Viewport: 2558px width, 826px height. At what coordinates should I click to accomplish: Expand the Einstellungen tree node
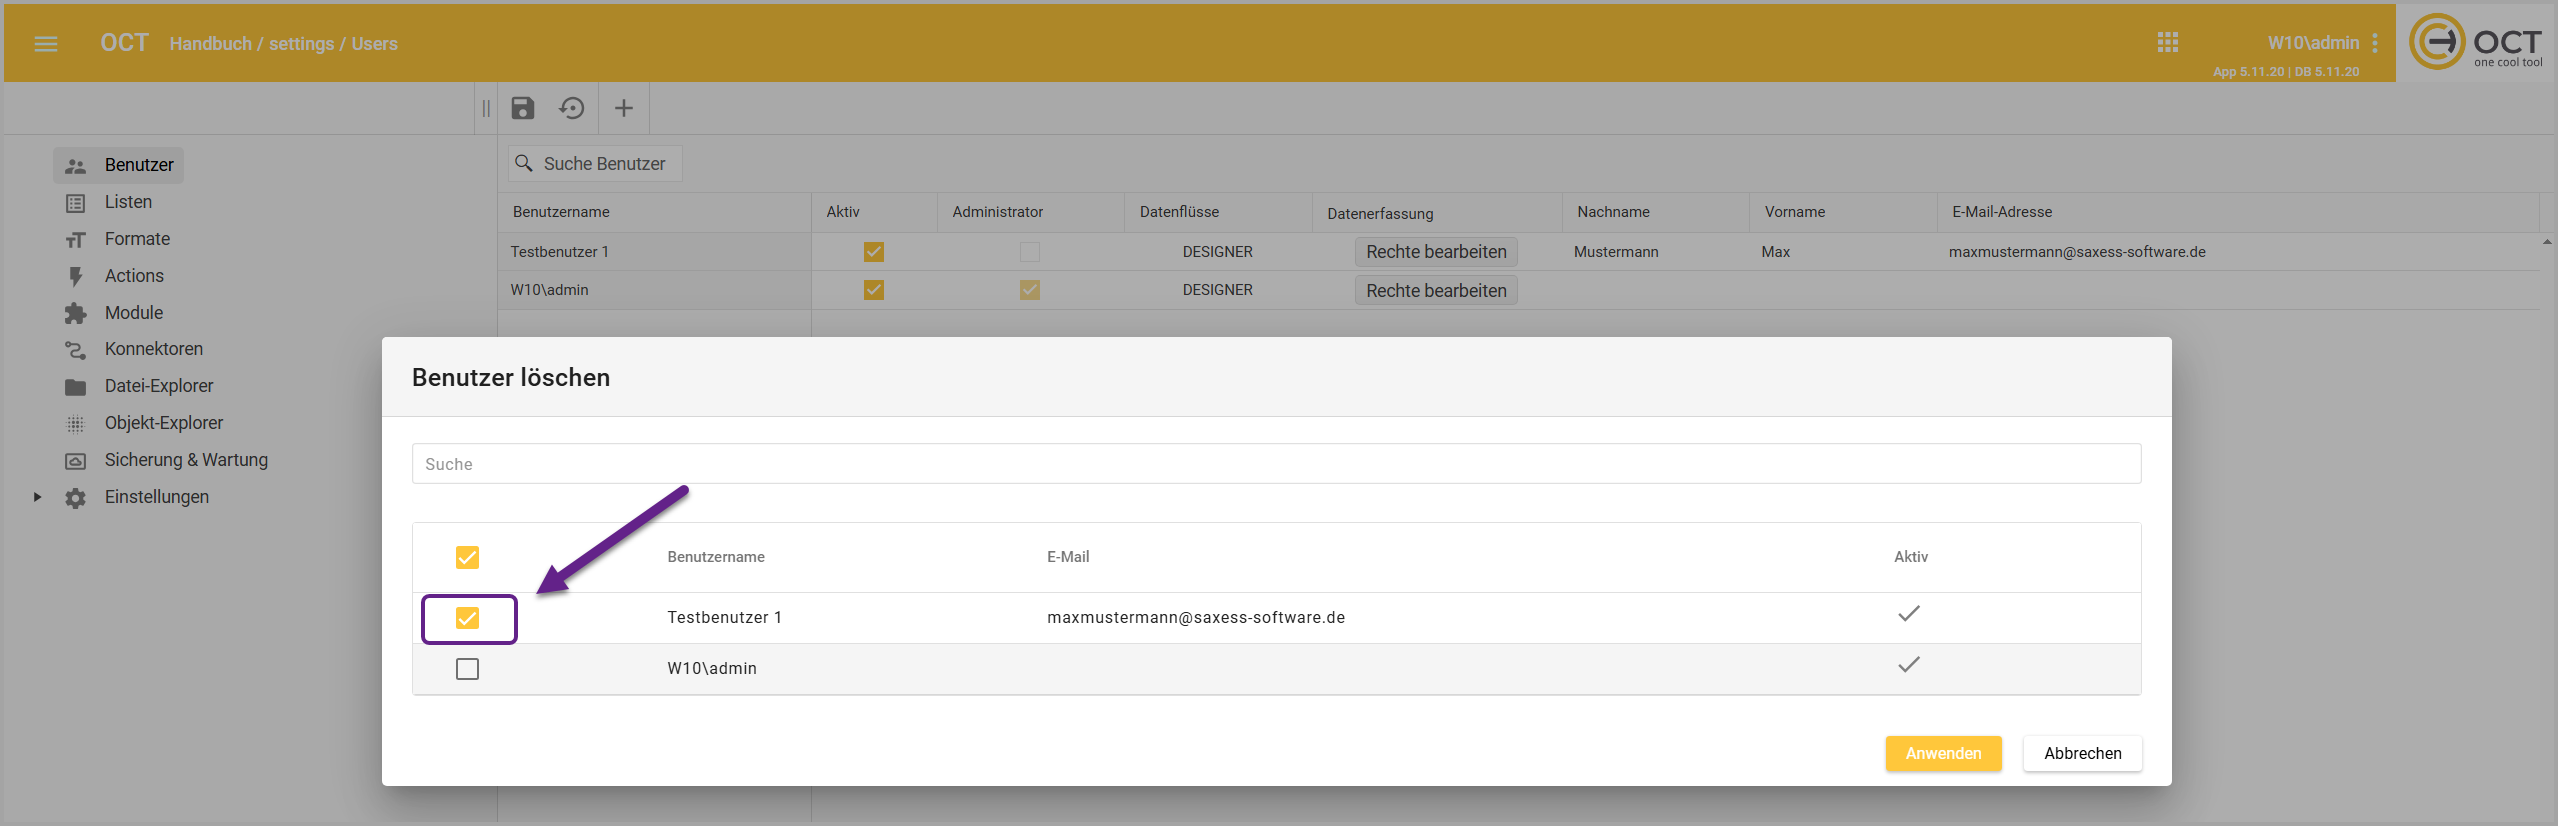point(37,497)
